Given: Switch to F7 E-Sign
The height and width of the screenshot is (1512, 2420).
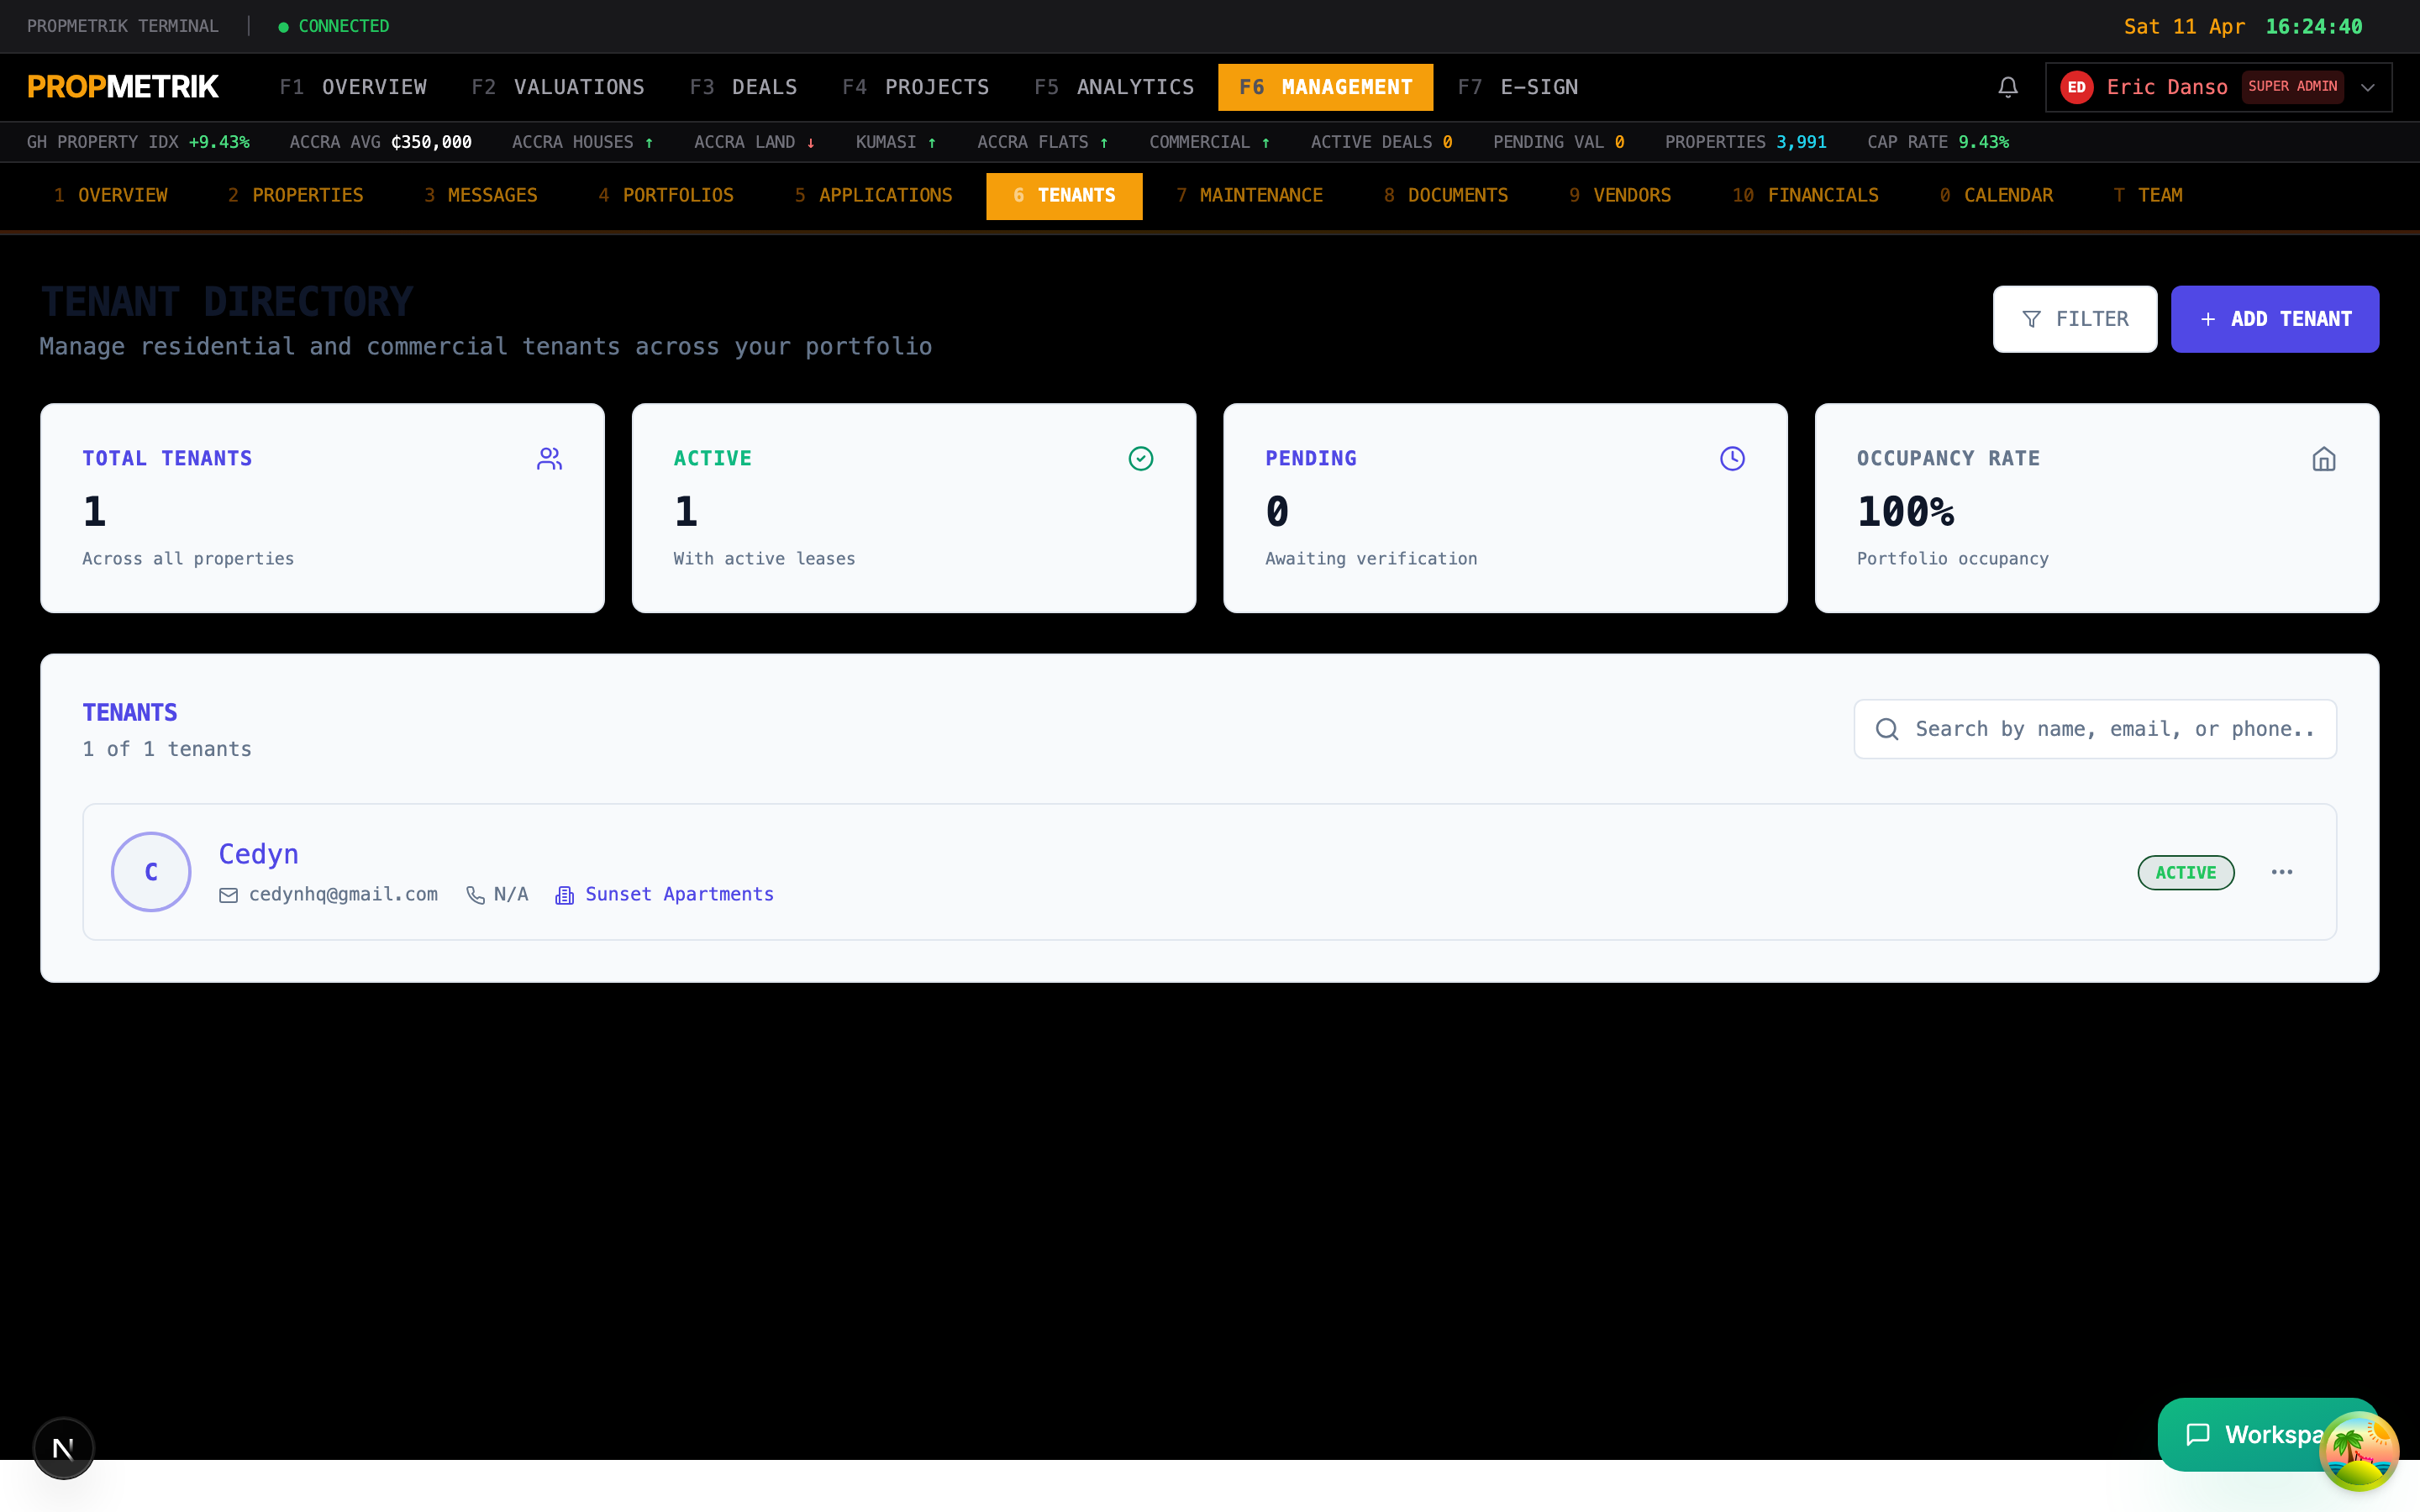Looking at the screenshot, I should [x=1517, y=87].
